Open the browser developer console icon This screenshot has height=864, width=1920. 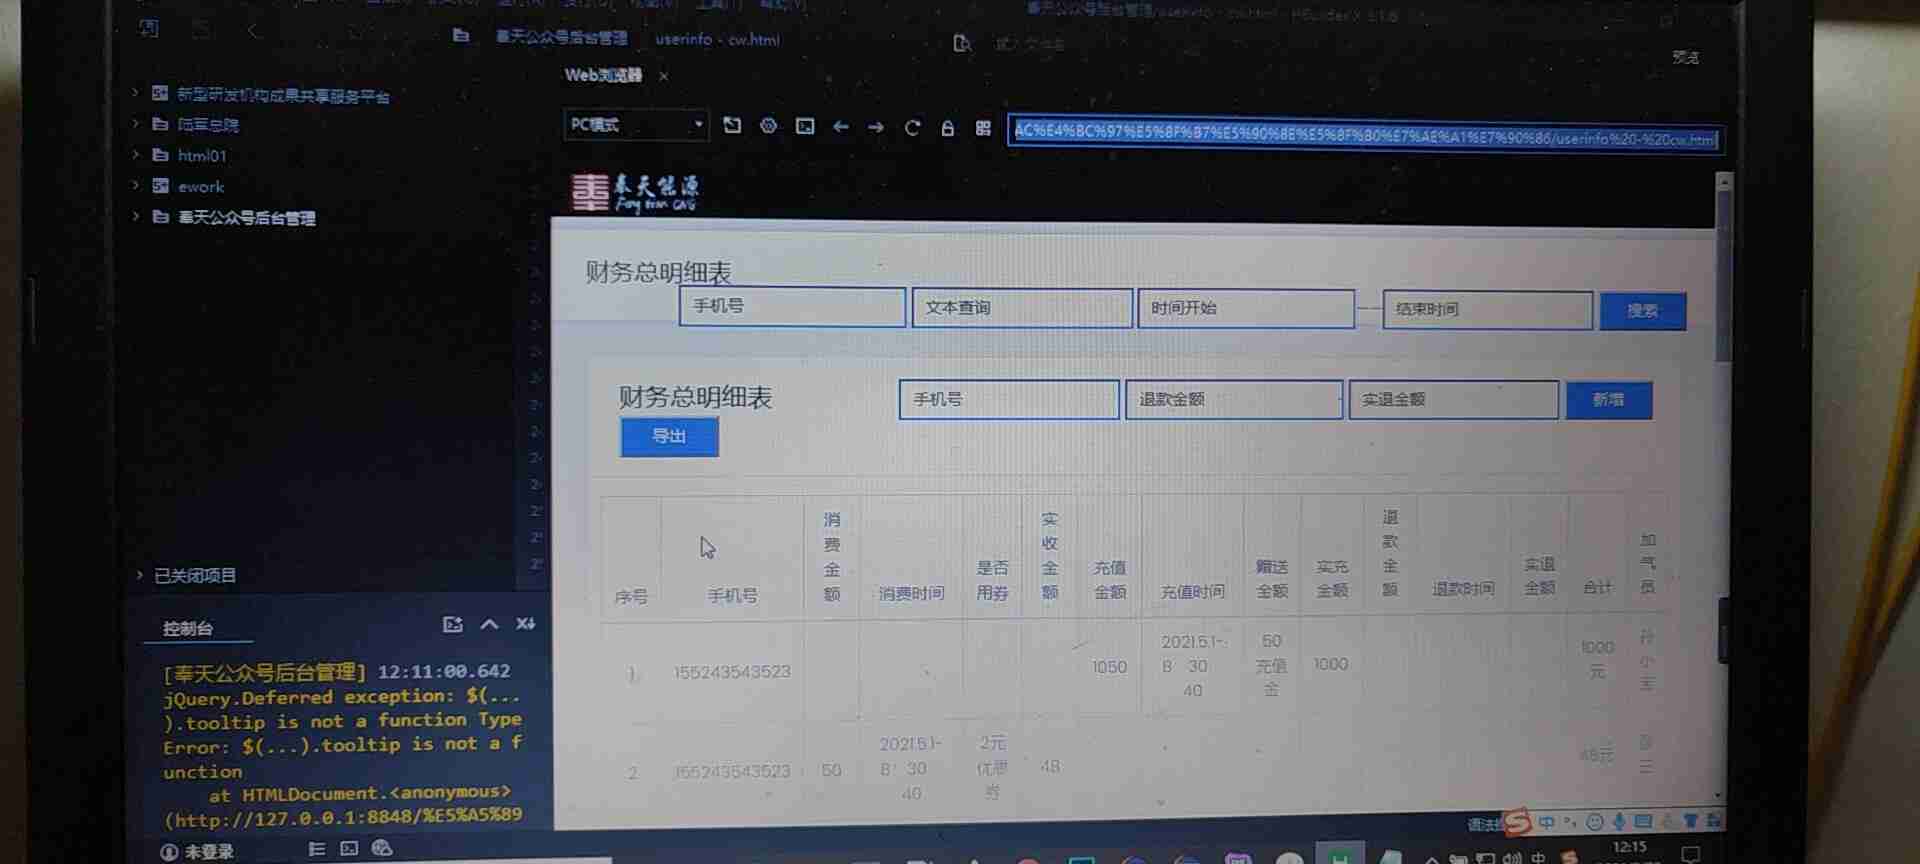805,126
